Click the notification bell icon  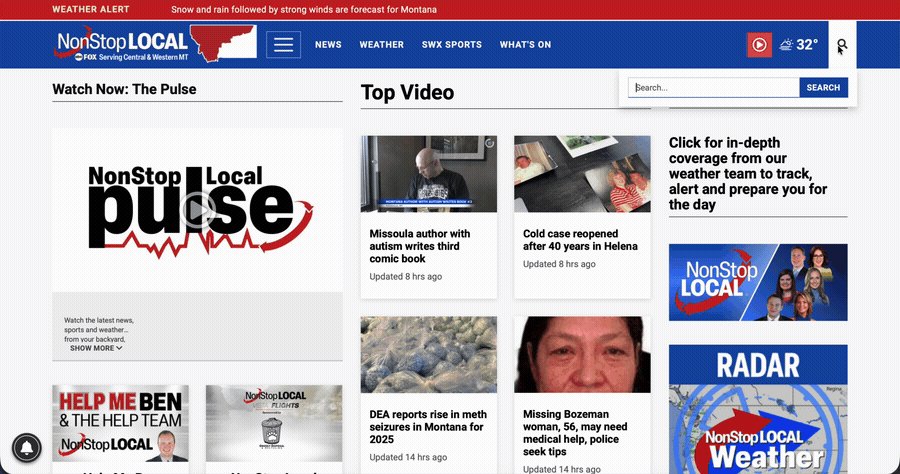click(26, 448)
